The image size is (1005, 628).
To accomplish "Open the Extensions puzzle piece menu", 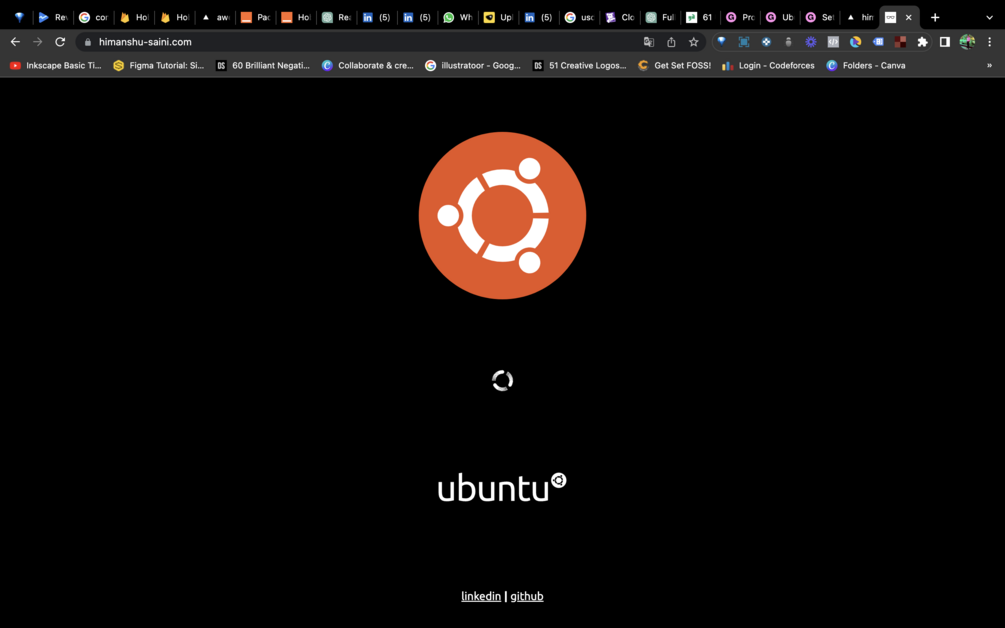I will (x=922, y=42).
